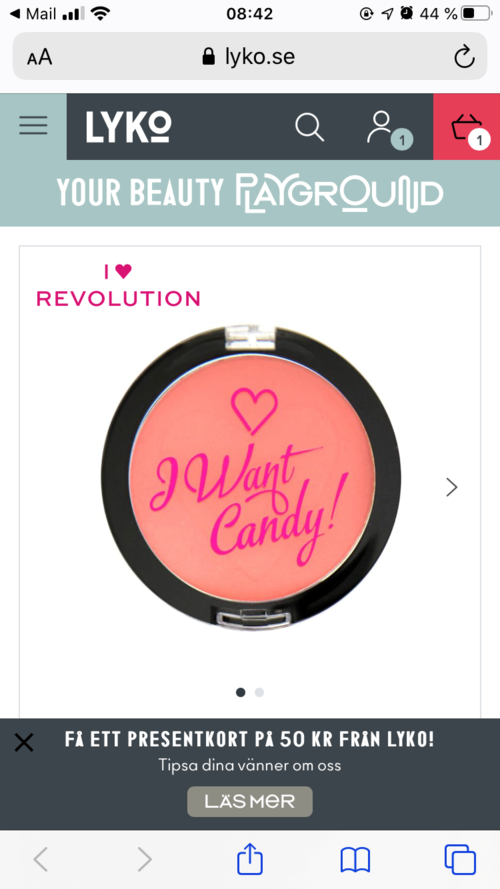
Task: Tap the lyko.se address bar
Action: (249, 57)
